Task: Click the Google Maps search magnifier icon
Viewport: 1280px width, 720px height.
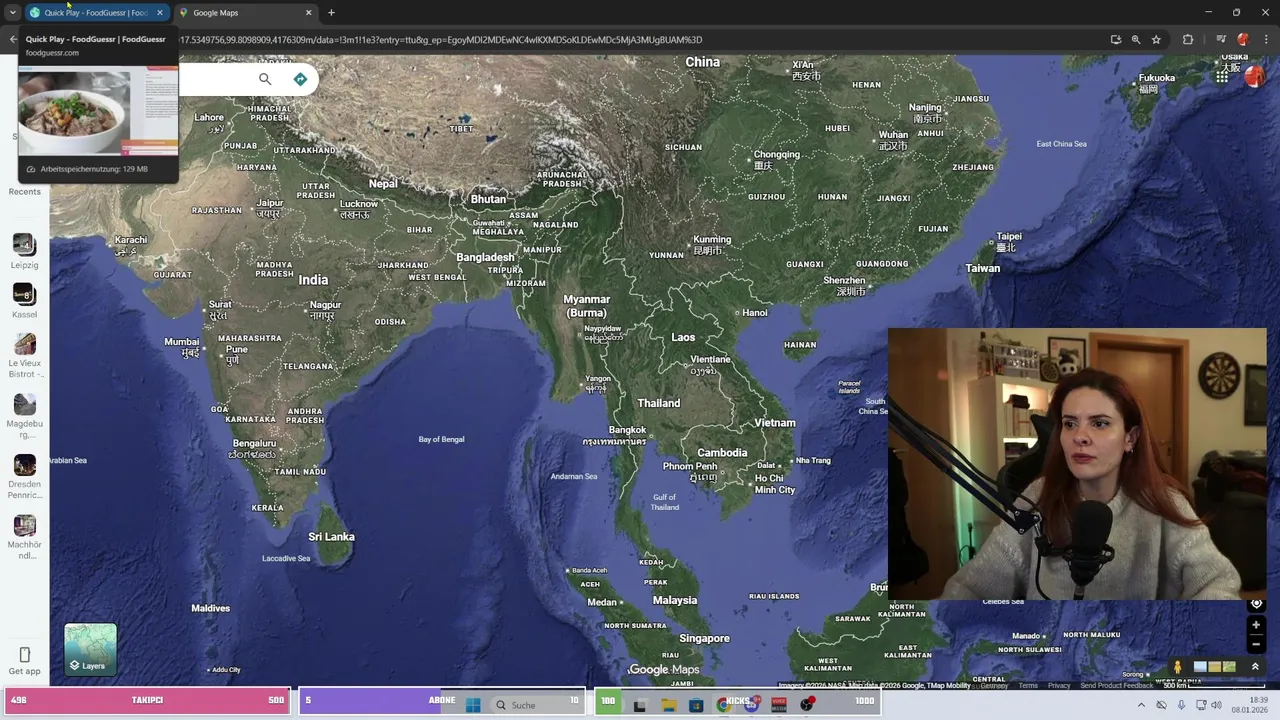Action: tap(265, 79)
